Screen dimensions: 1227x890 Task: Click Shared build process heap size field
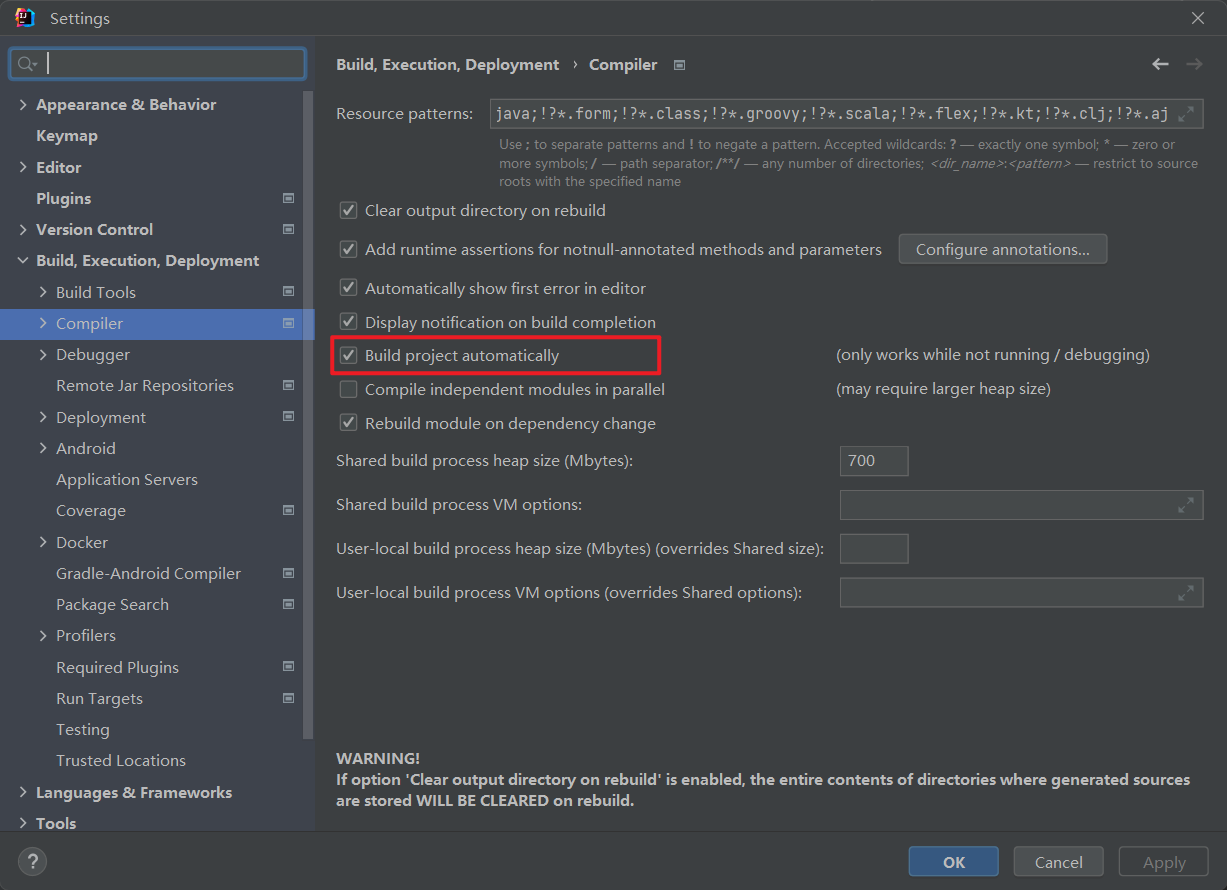click(x=873, y=461)
